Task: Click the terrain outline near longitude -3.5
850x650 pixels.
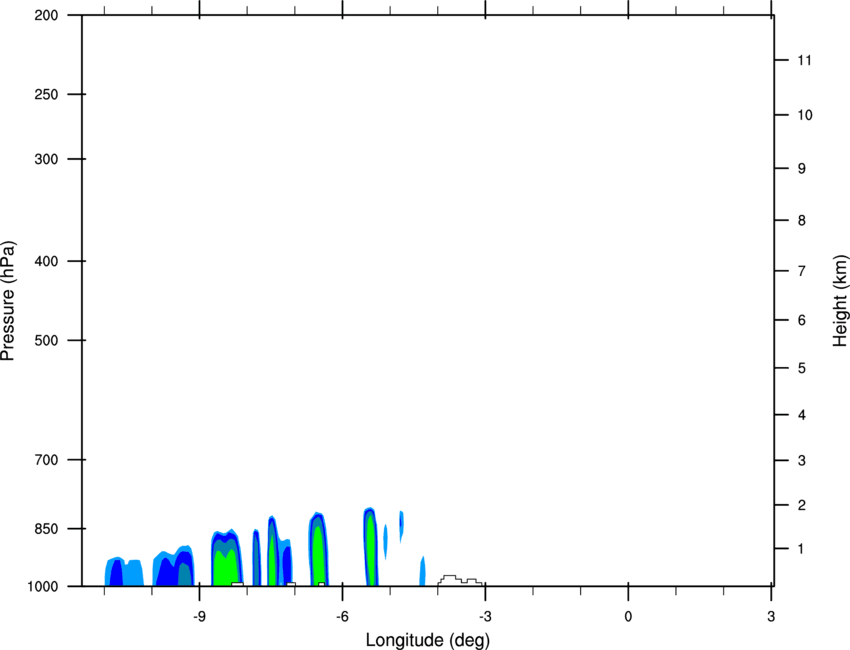Action: [460, 581]
